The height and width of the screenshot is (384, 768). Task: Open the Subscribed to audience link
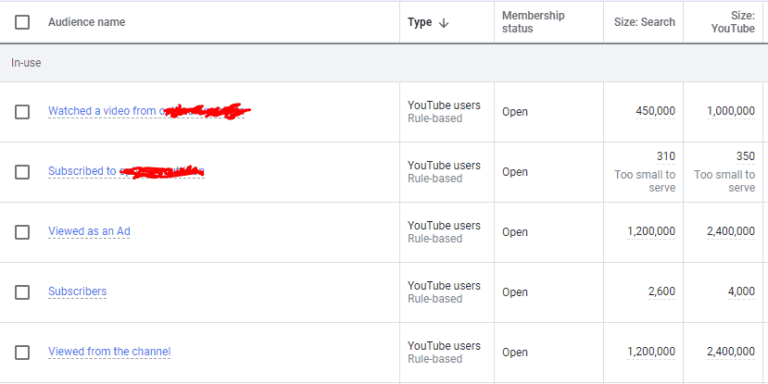126,171
